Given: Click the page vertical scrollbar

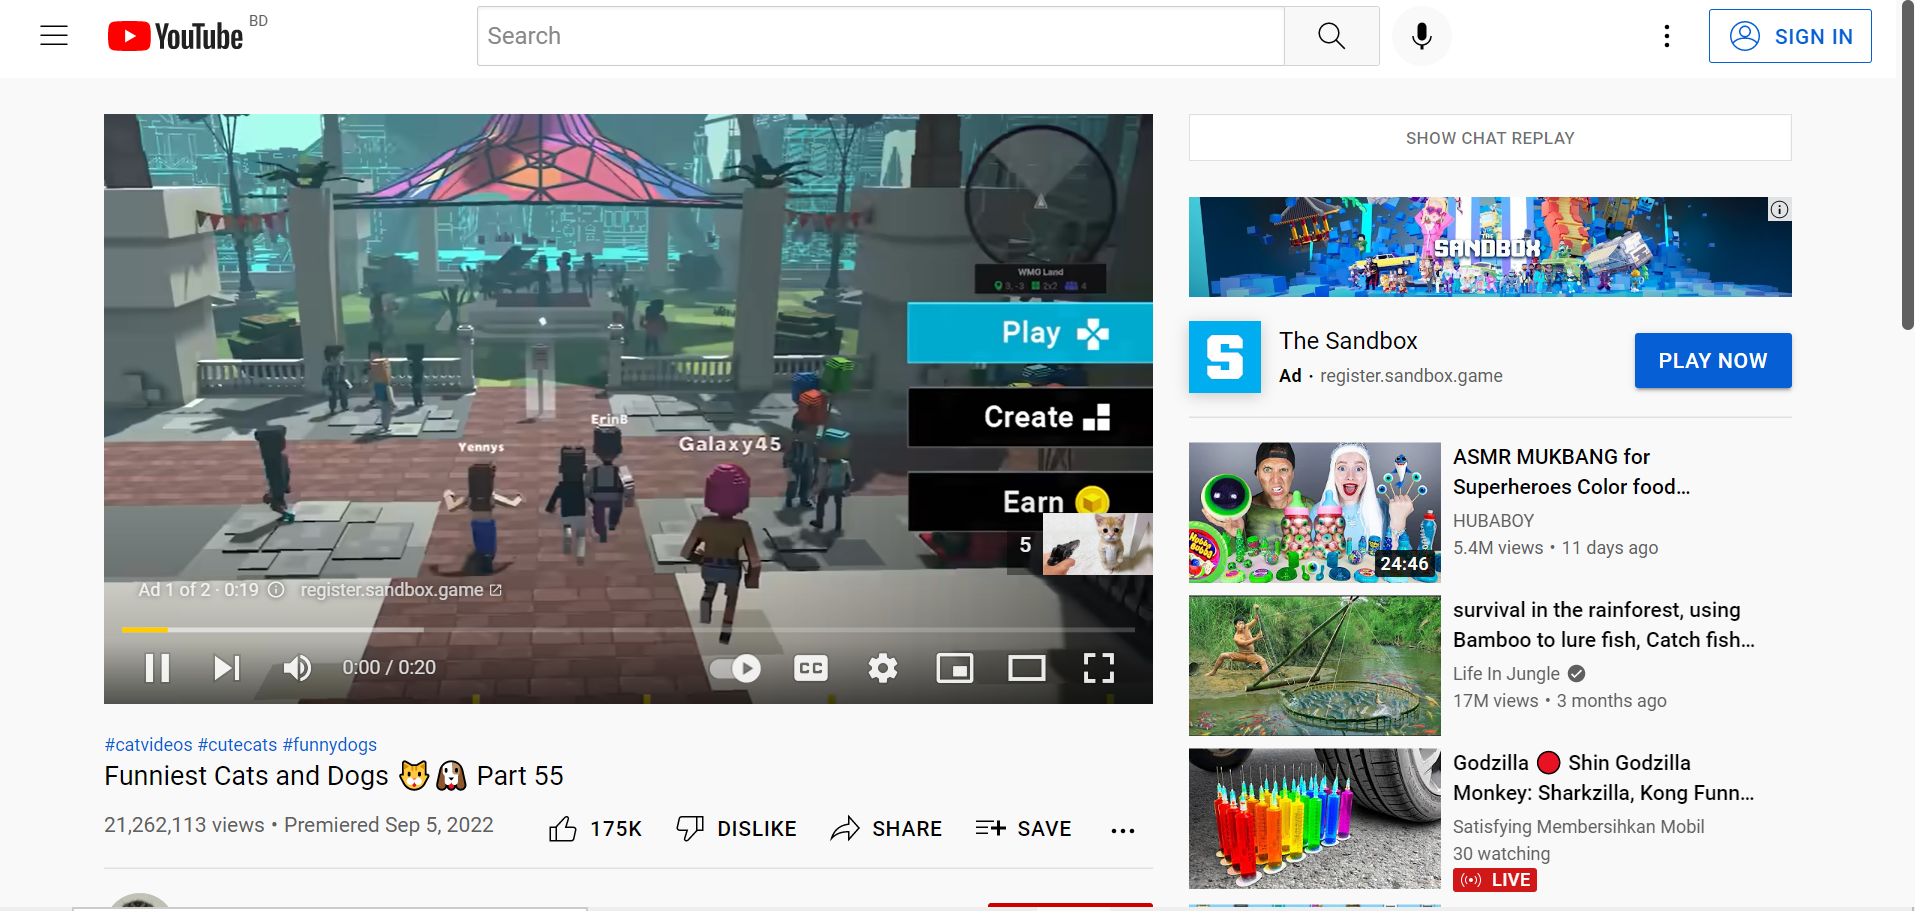Looking at the screenshot, I should 1907,165.
